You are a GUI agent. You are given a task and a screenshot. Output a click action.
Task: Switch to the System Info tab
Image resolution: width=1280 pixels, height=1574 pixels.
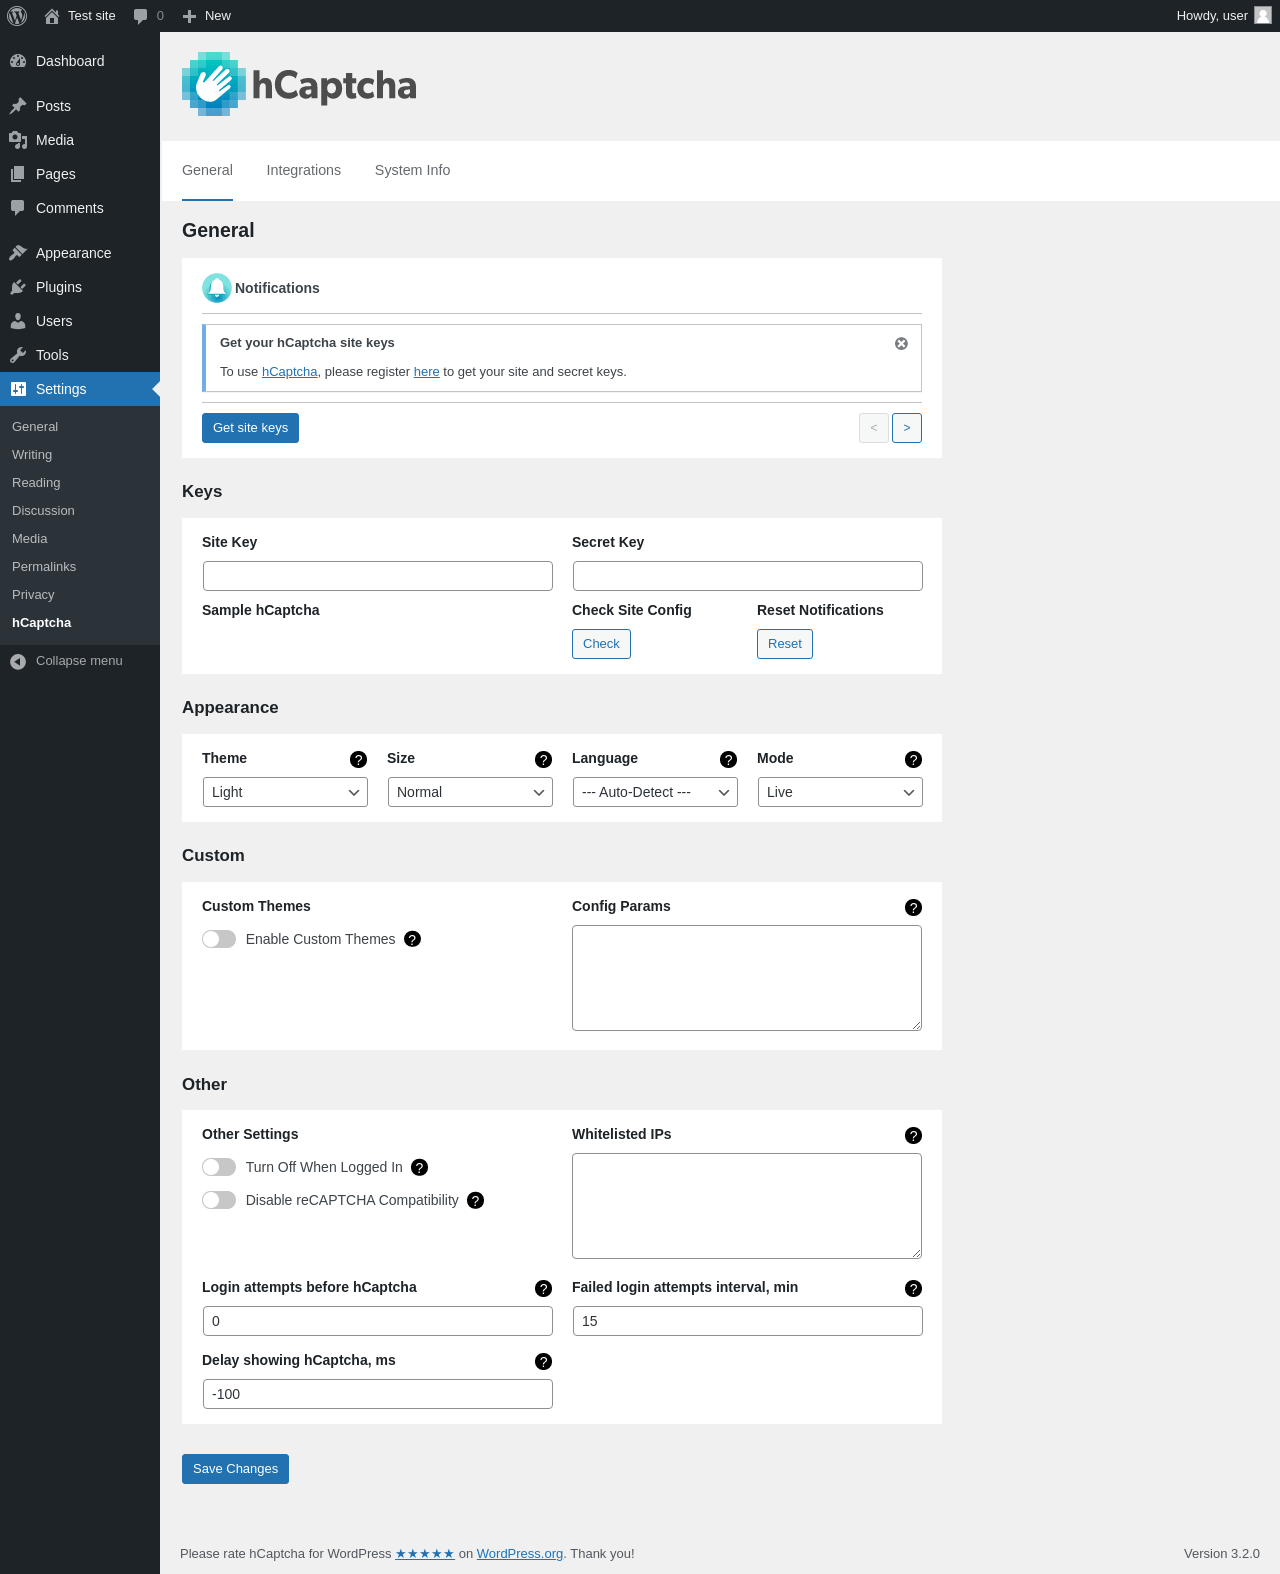pos(412,170)
